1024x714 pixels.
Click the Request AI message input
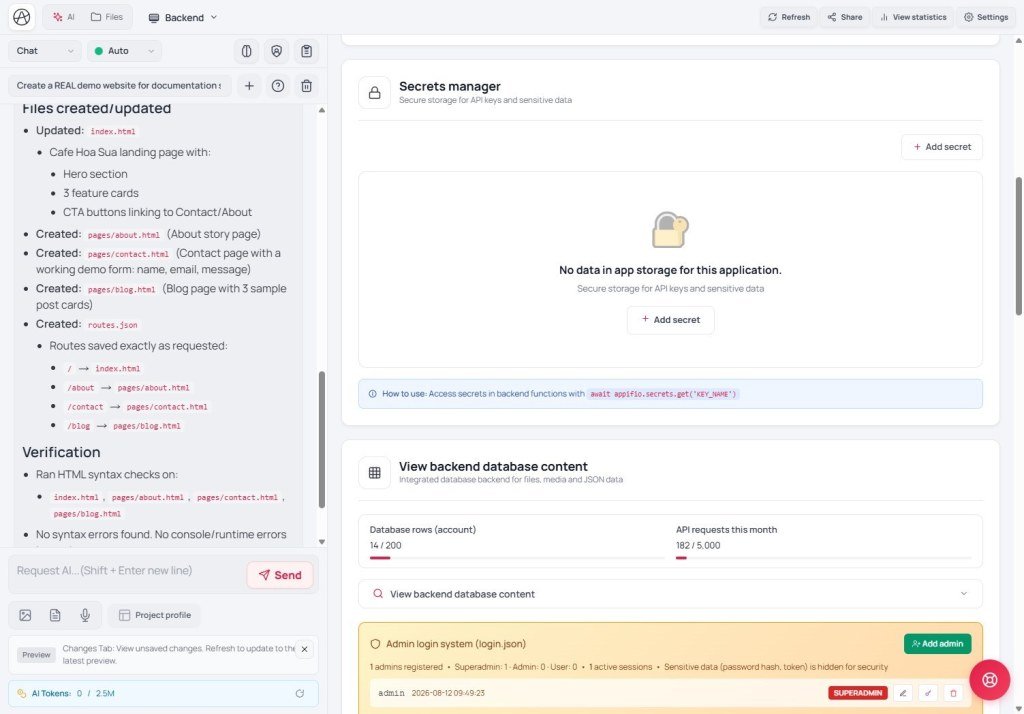click(127, 571)
